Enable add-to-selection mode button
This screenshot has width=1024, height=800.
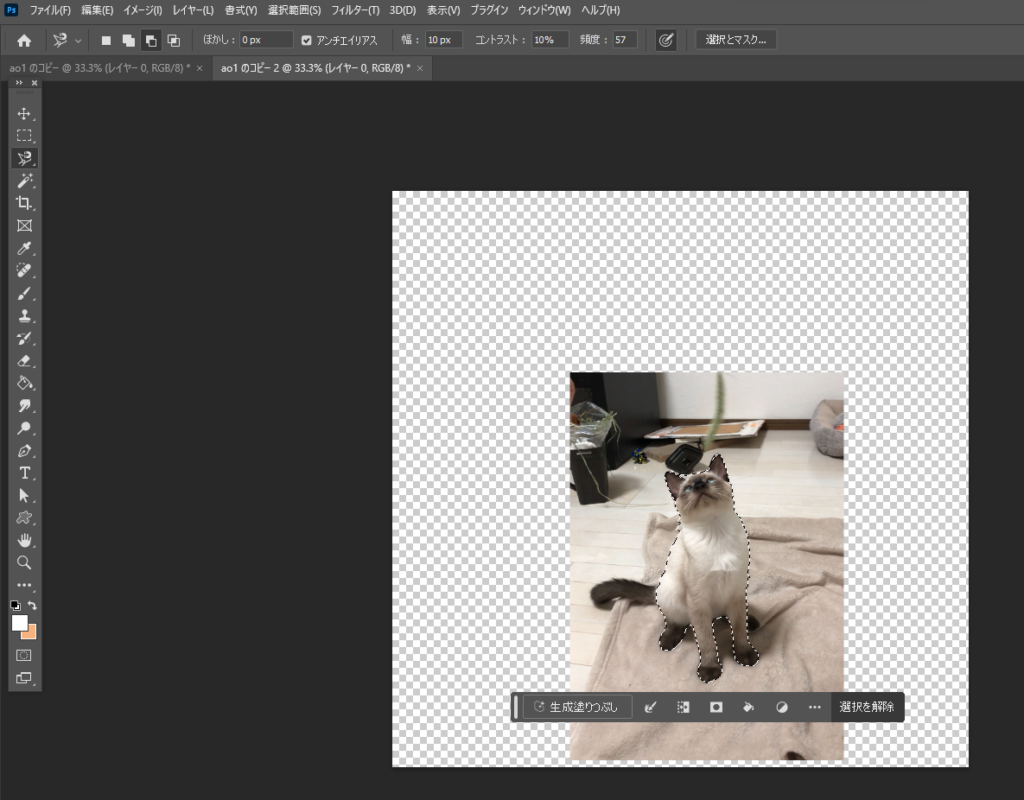click(128, 40)
